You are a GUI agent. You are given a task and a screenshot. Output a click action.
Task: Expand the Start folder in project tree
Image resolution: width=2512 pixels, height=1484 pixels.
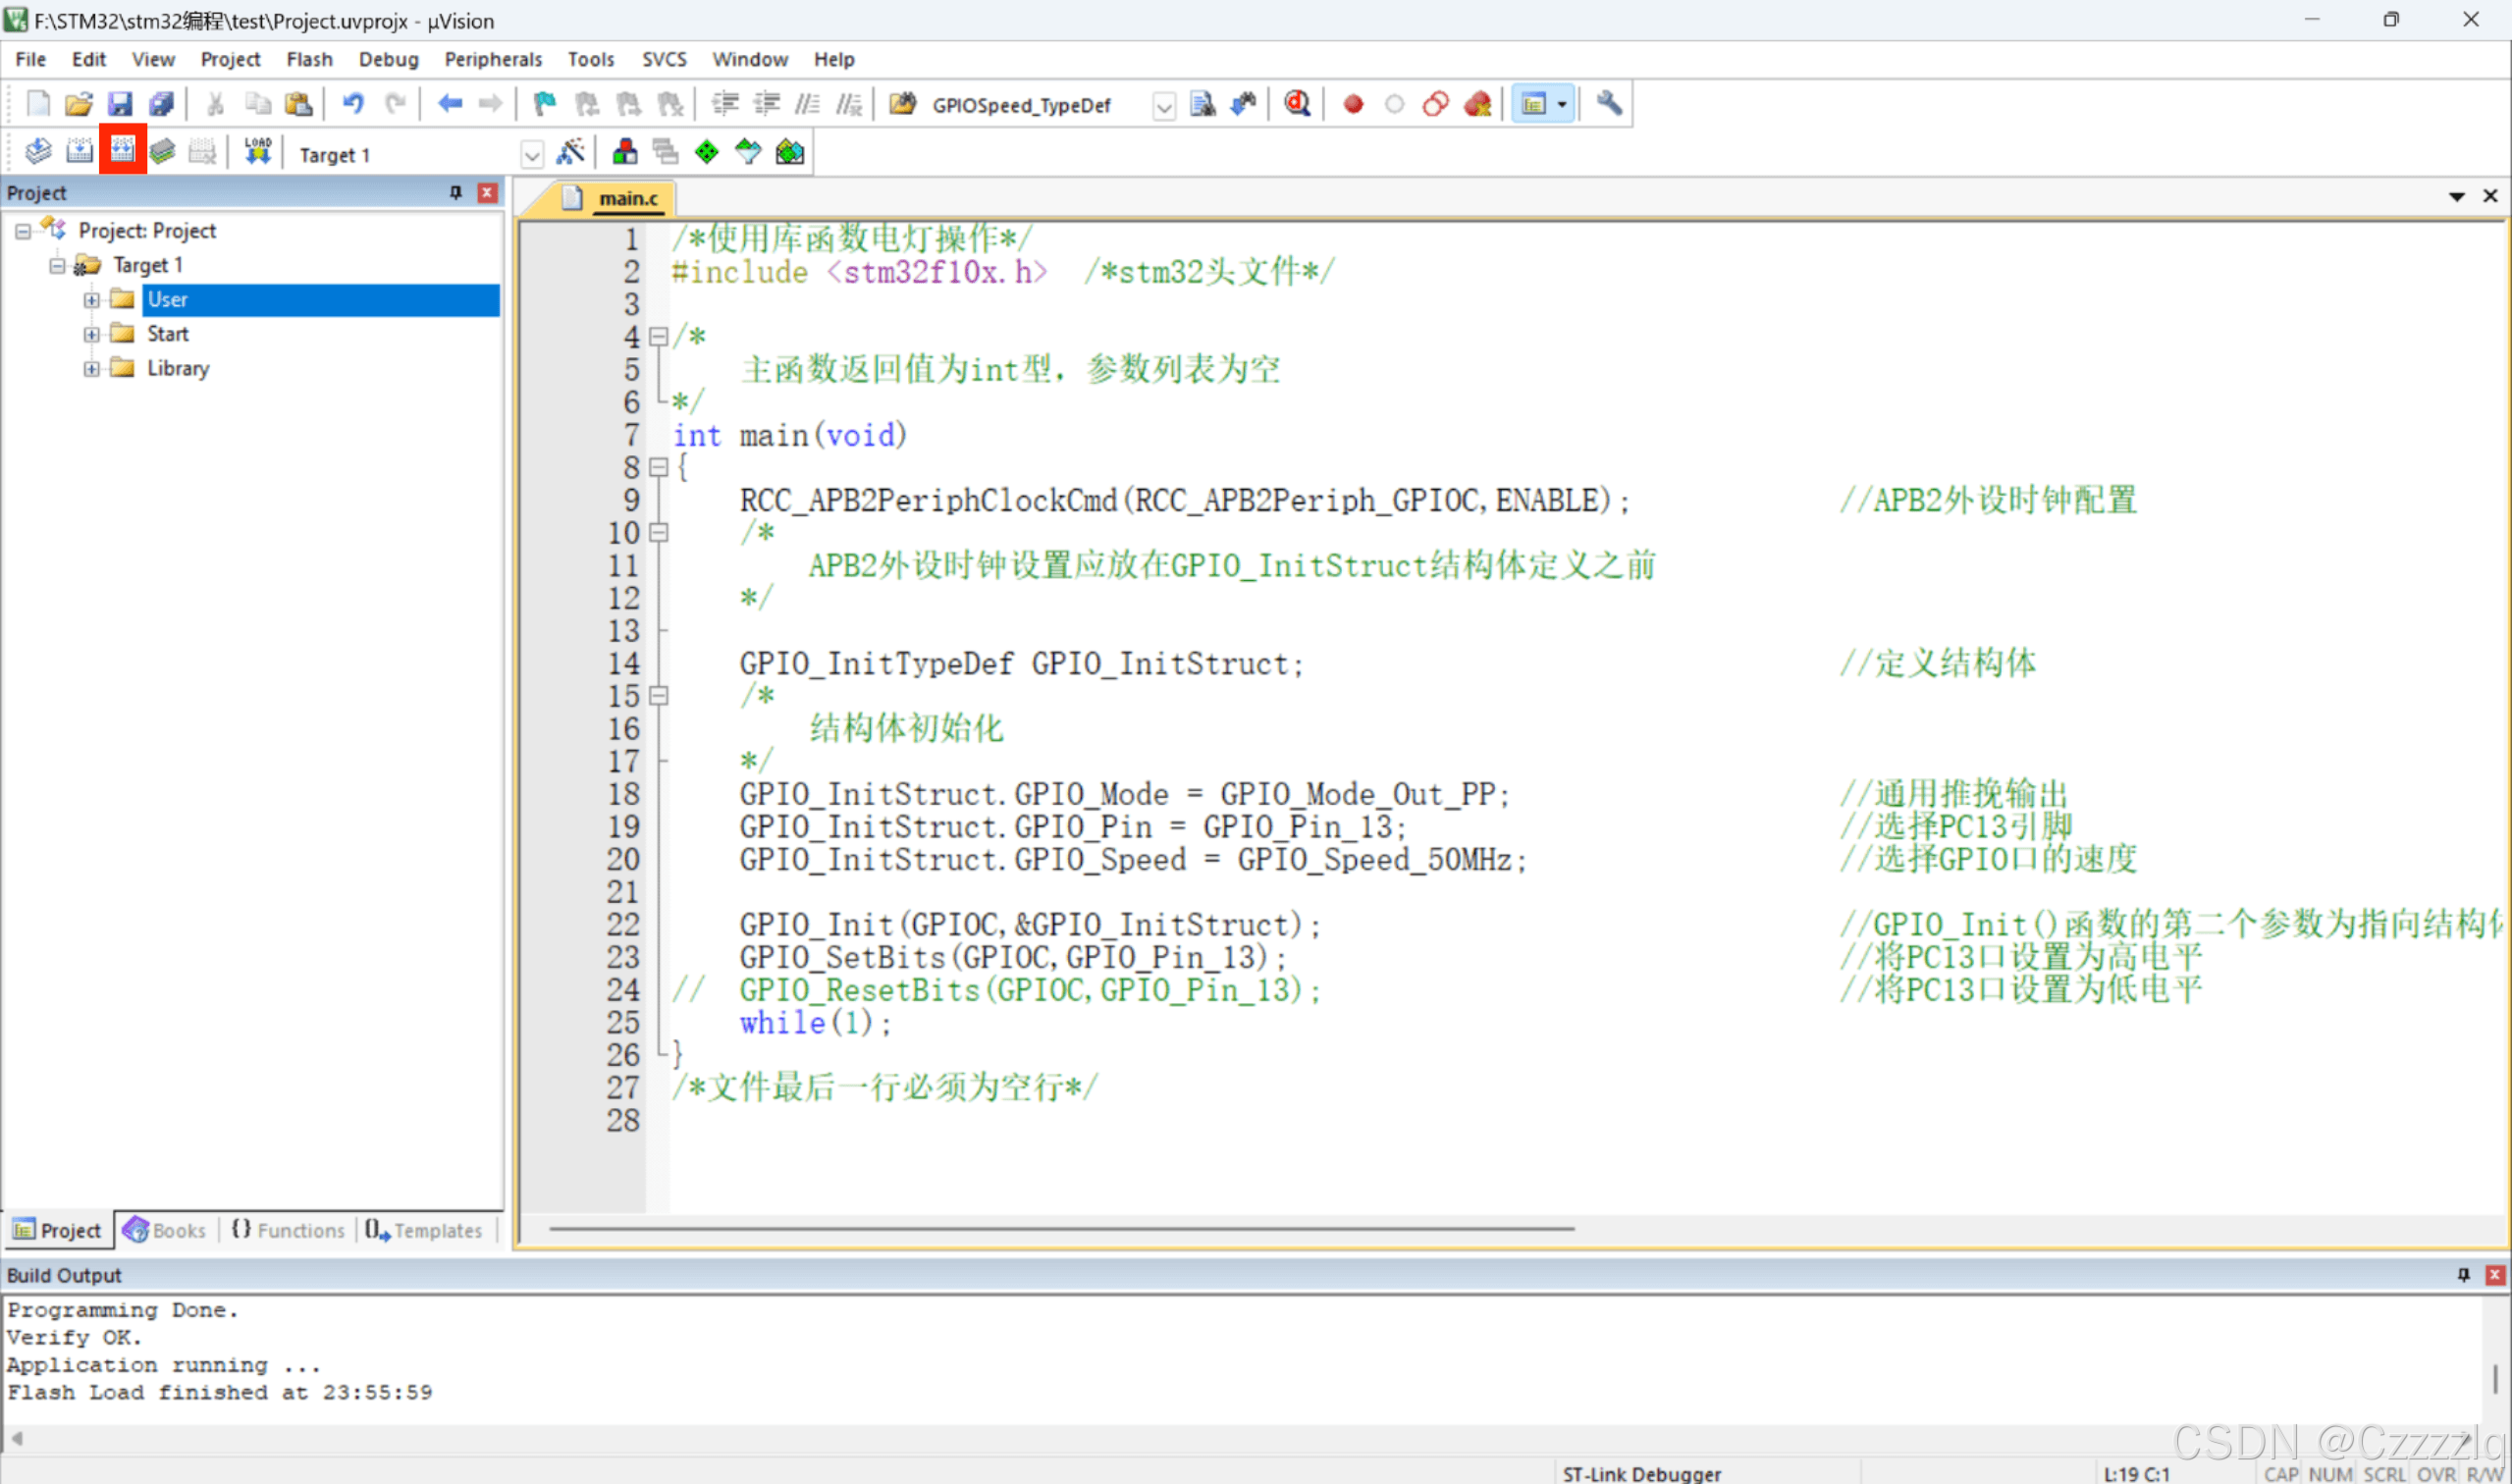pos(92,334)
